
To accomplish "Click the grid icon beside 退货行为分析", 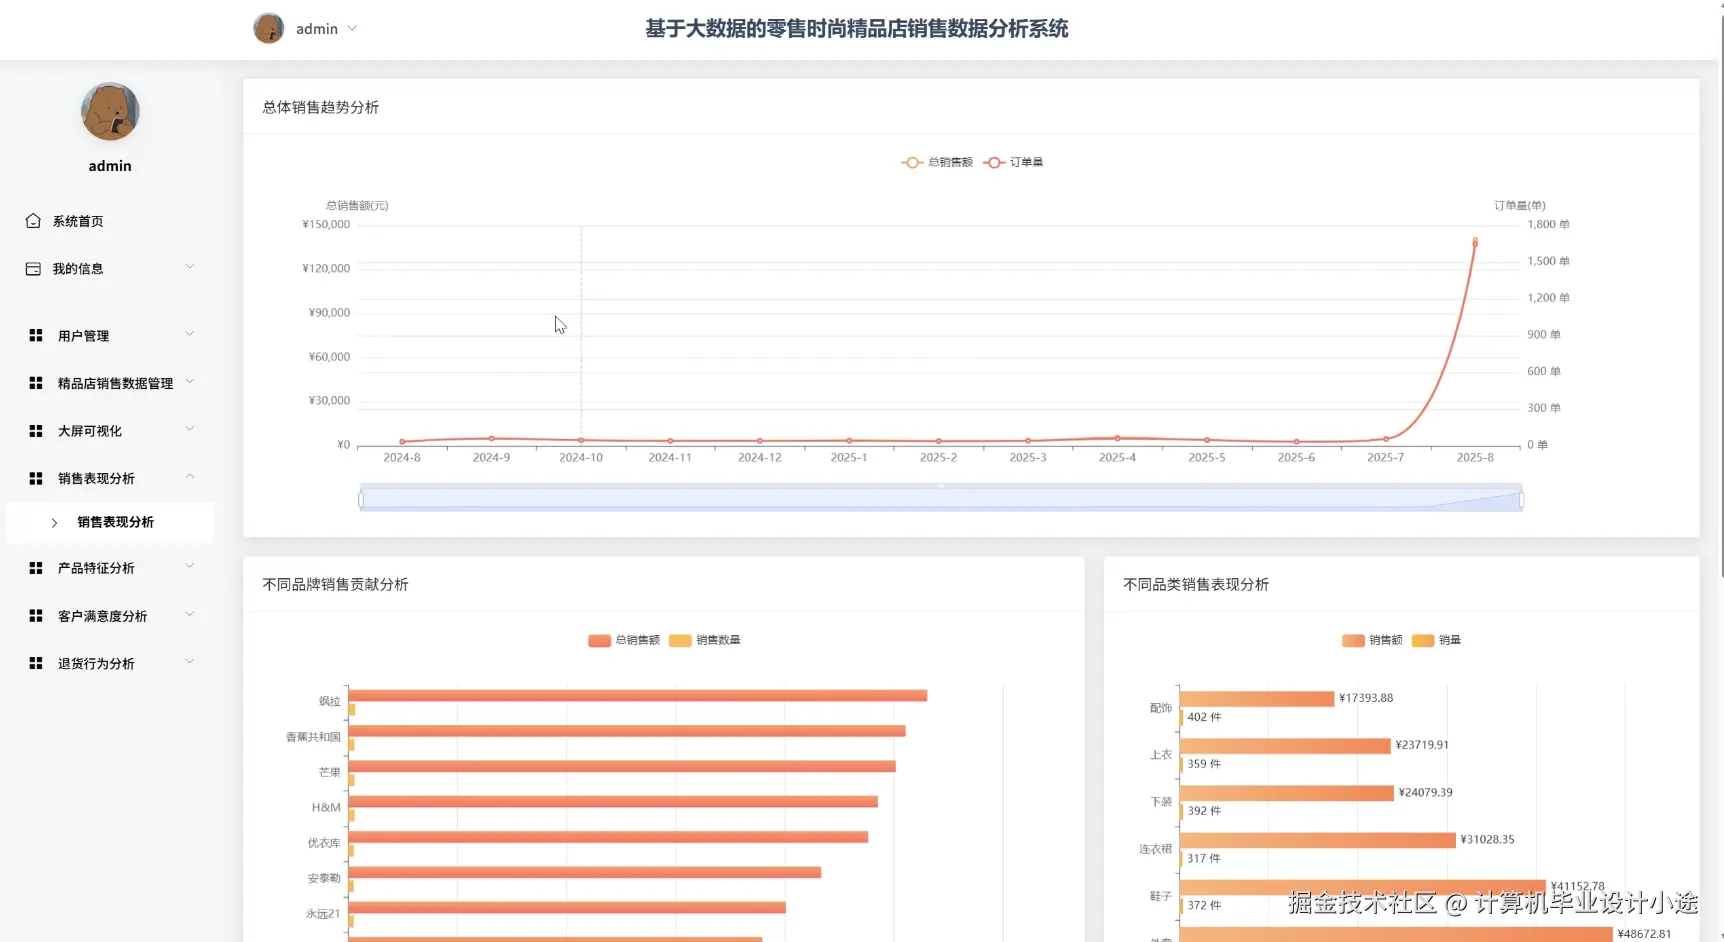I will tap(36, 664).
